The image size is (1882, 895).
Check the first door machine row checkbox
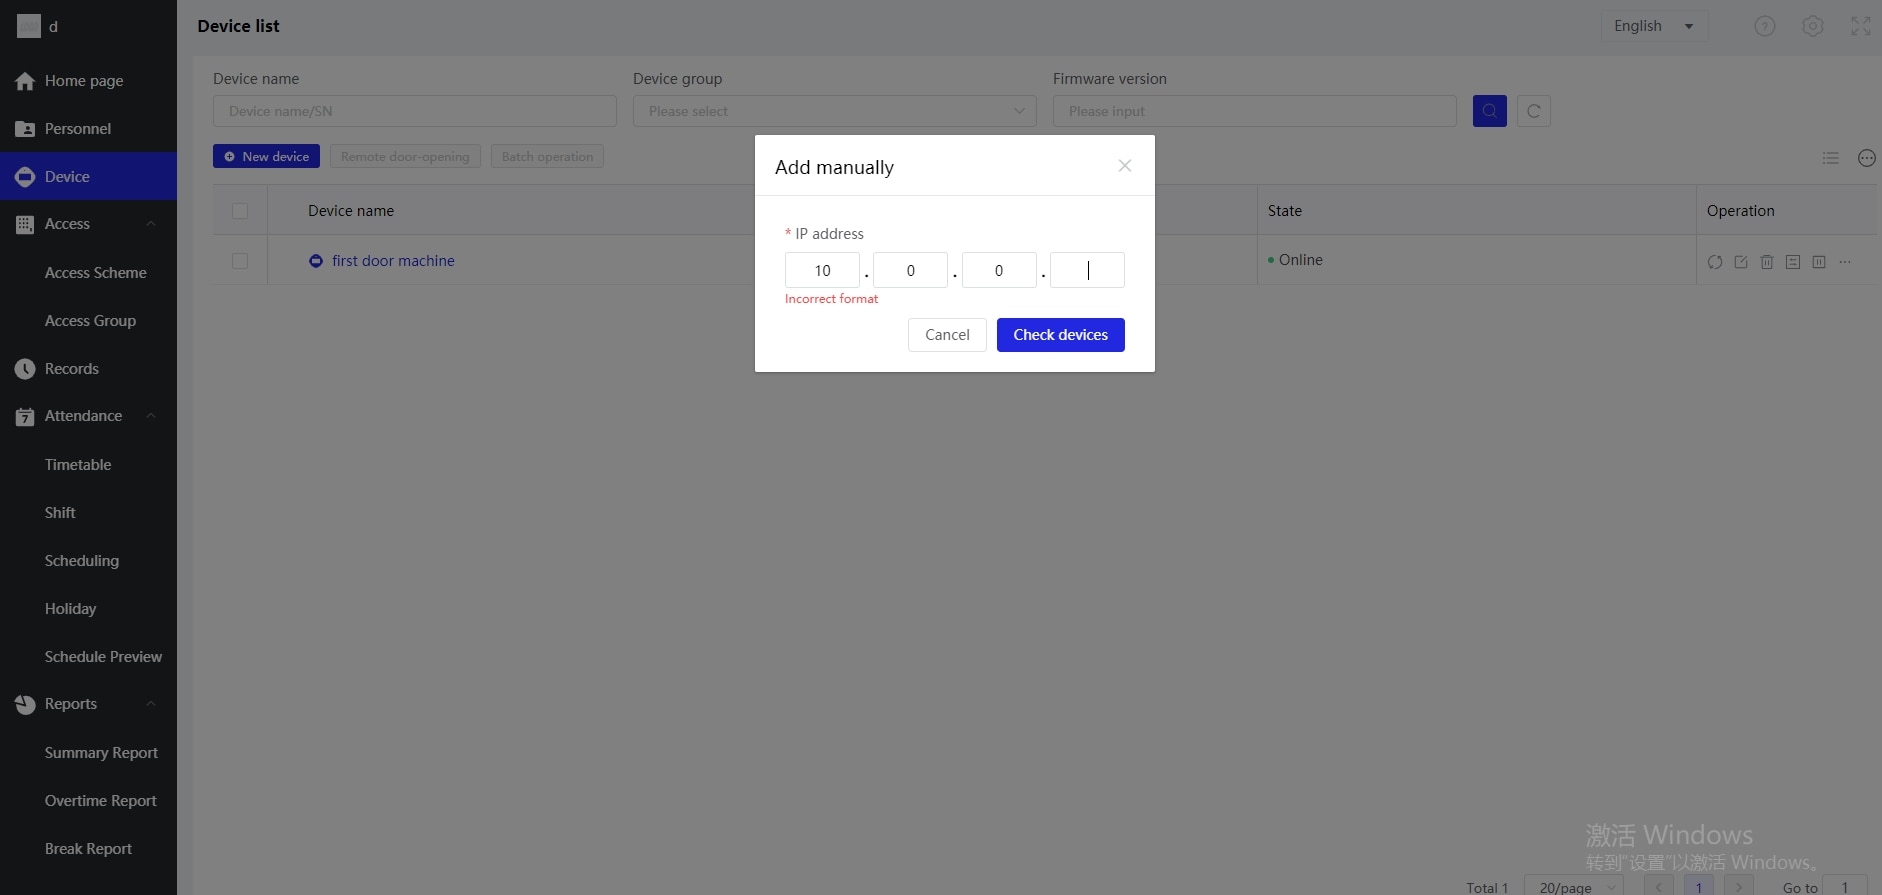coord(240,261)
